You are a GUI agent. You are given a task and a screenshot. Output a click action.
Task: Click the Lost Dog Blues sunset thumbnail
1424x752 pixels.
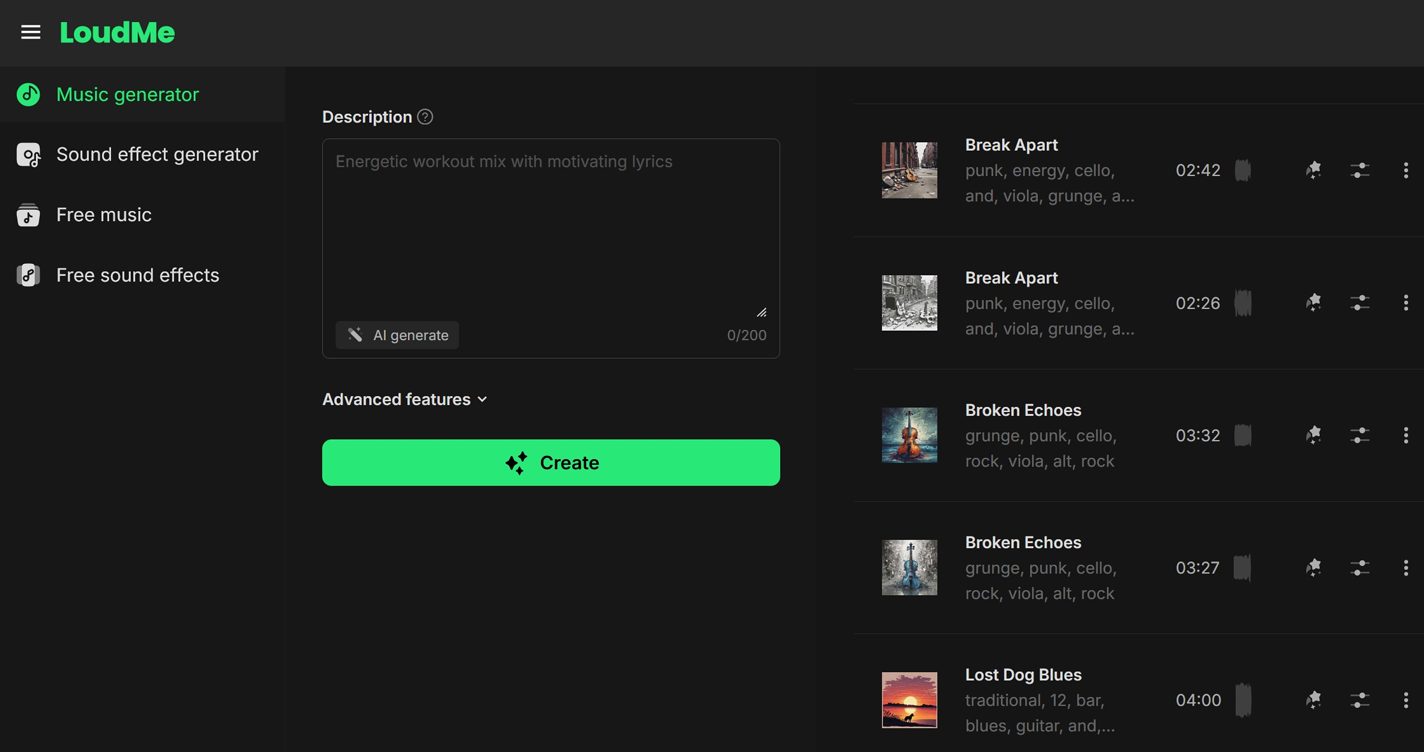pos(909,700)
